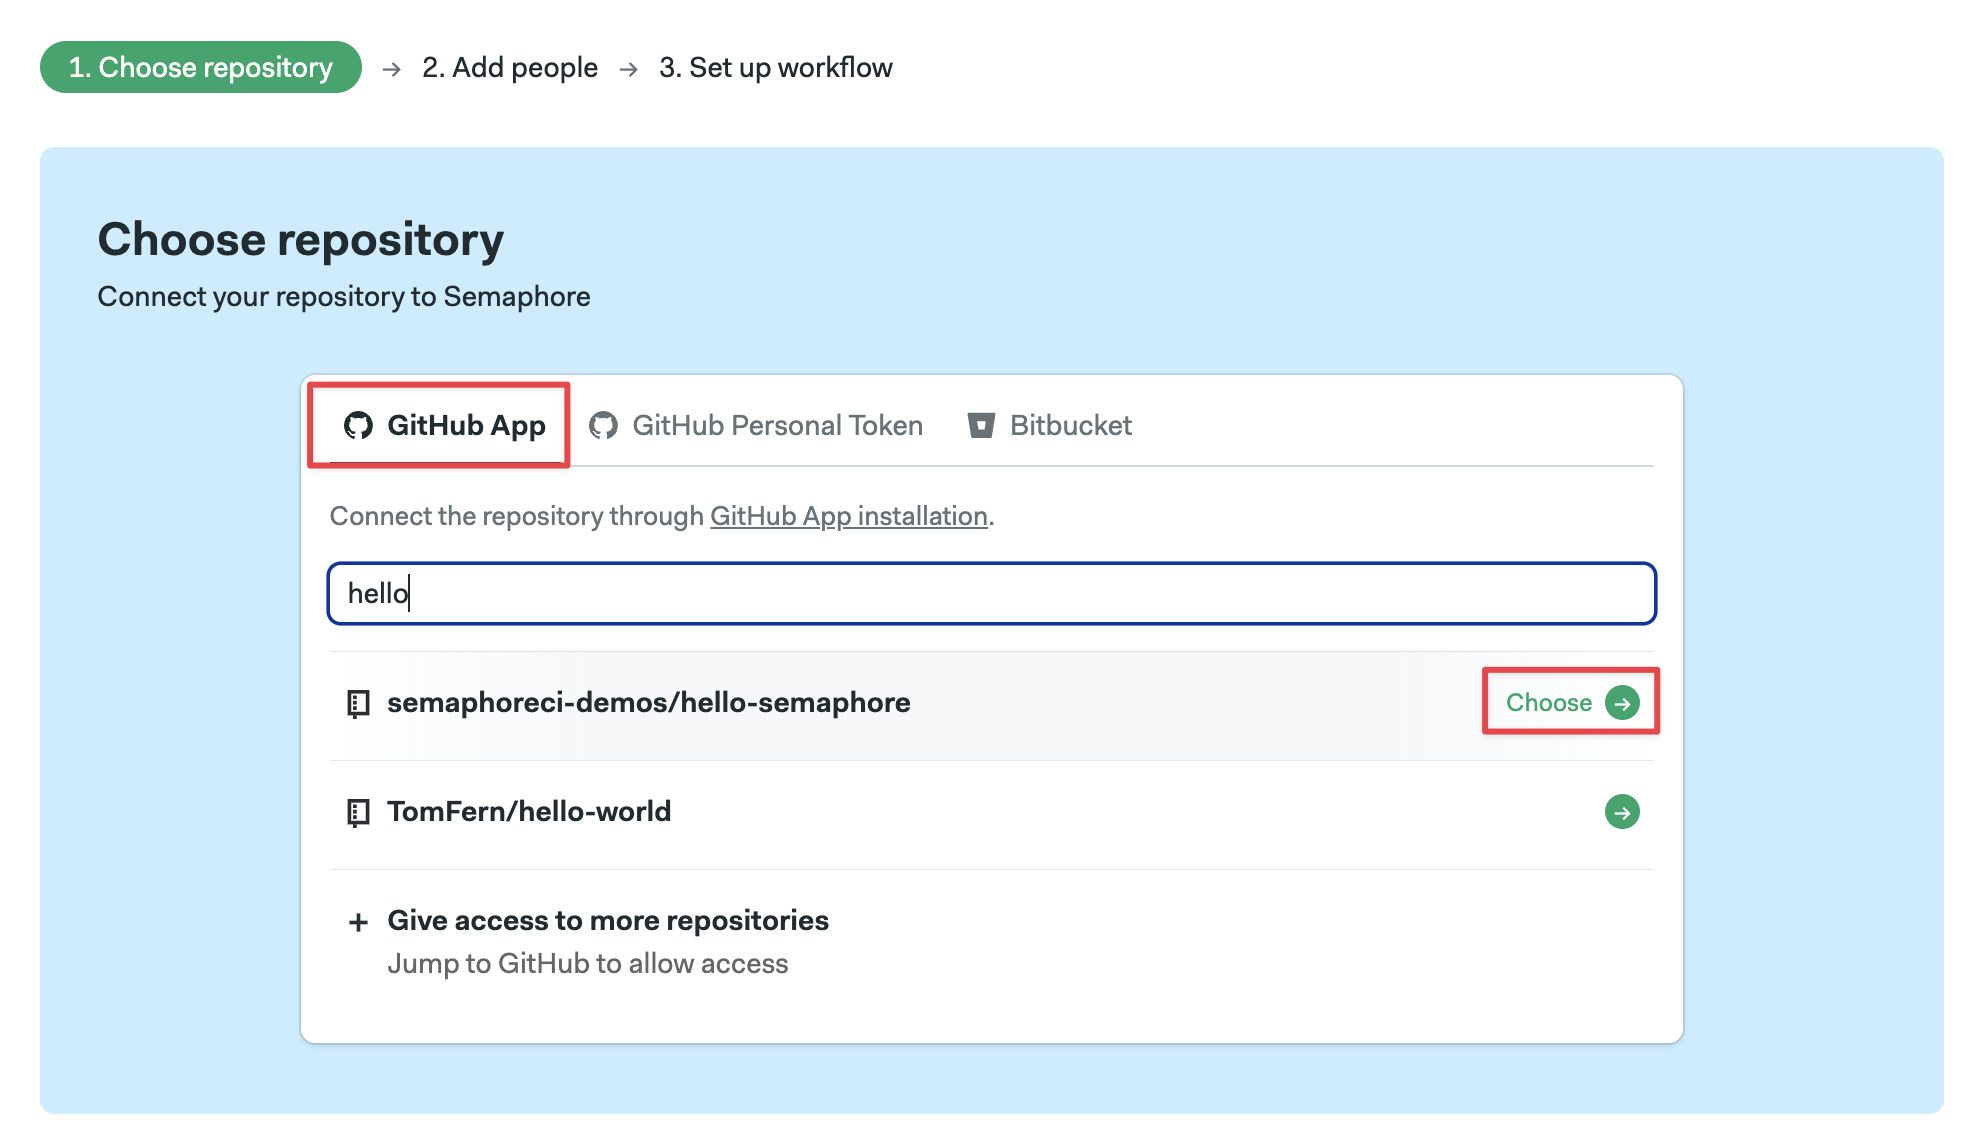Click Give access to more repositories
Viewport: 1972px width, 1136px height.
coord(608,920)
